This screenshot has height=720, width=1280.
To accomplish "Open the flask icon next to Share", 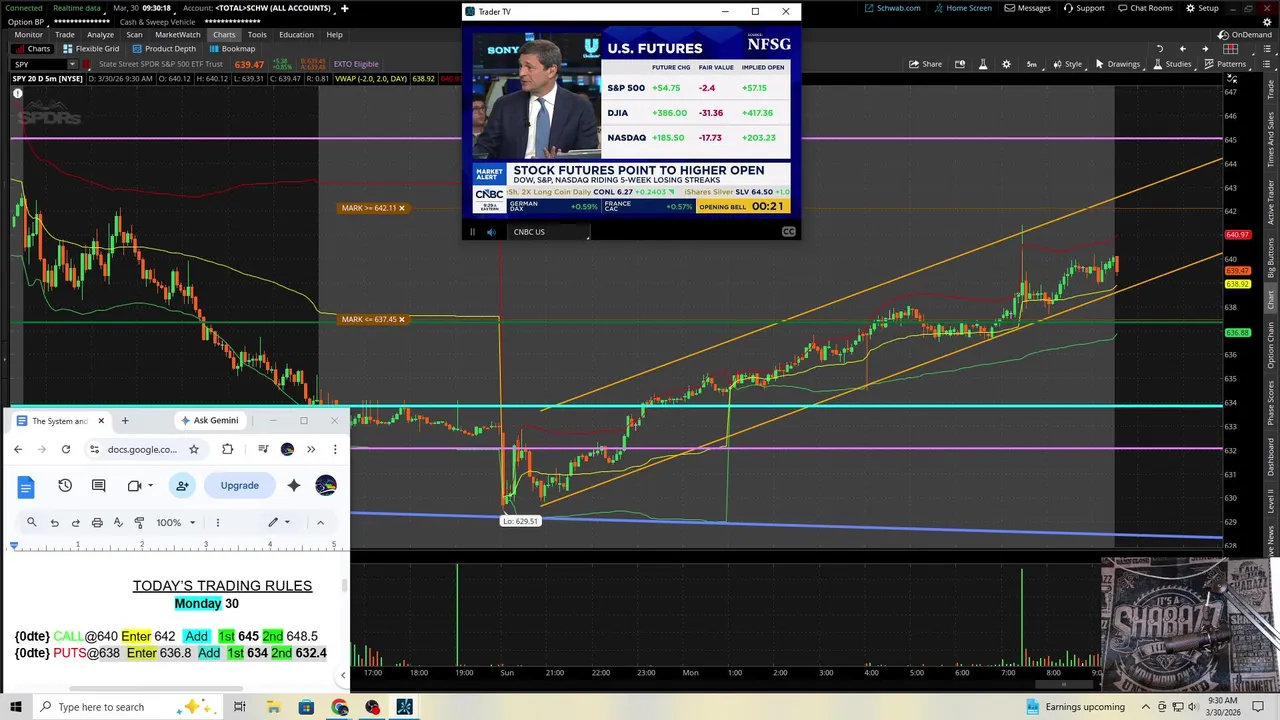I will 982,64.
